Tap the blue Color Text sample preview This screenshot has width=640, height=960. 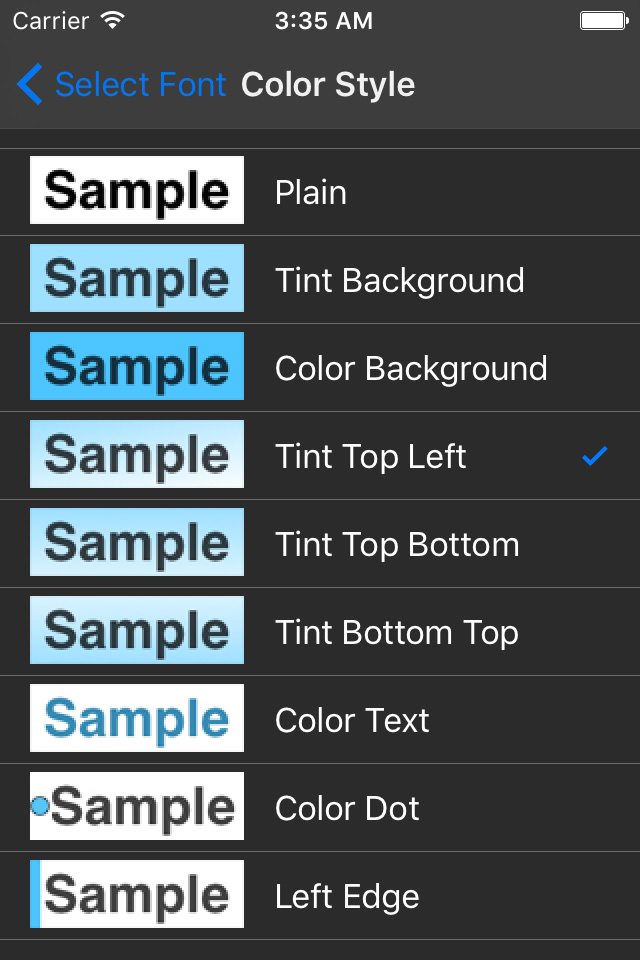137,718
